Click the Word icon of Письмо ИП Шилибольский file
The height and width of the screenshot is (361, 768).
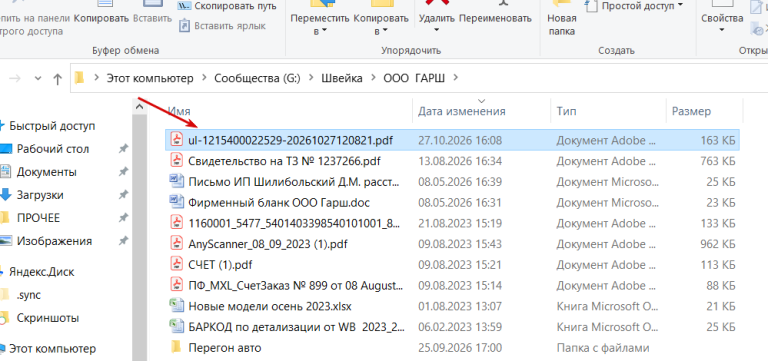(x=176, y=182)
